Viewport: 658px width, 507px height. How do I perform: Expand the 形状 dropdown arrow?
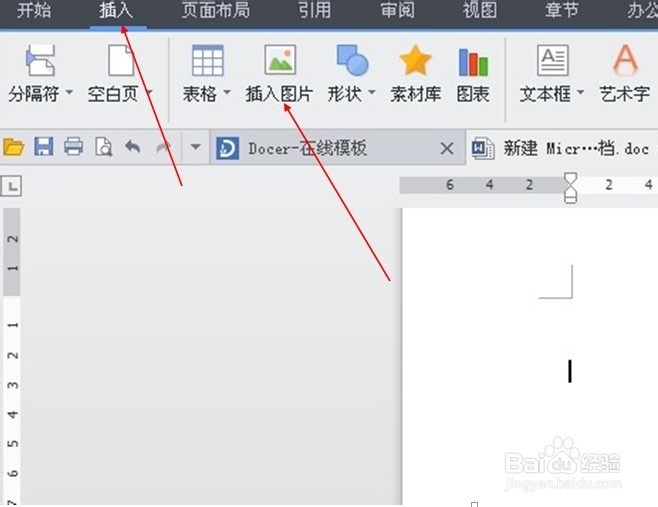click(372, 91)
